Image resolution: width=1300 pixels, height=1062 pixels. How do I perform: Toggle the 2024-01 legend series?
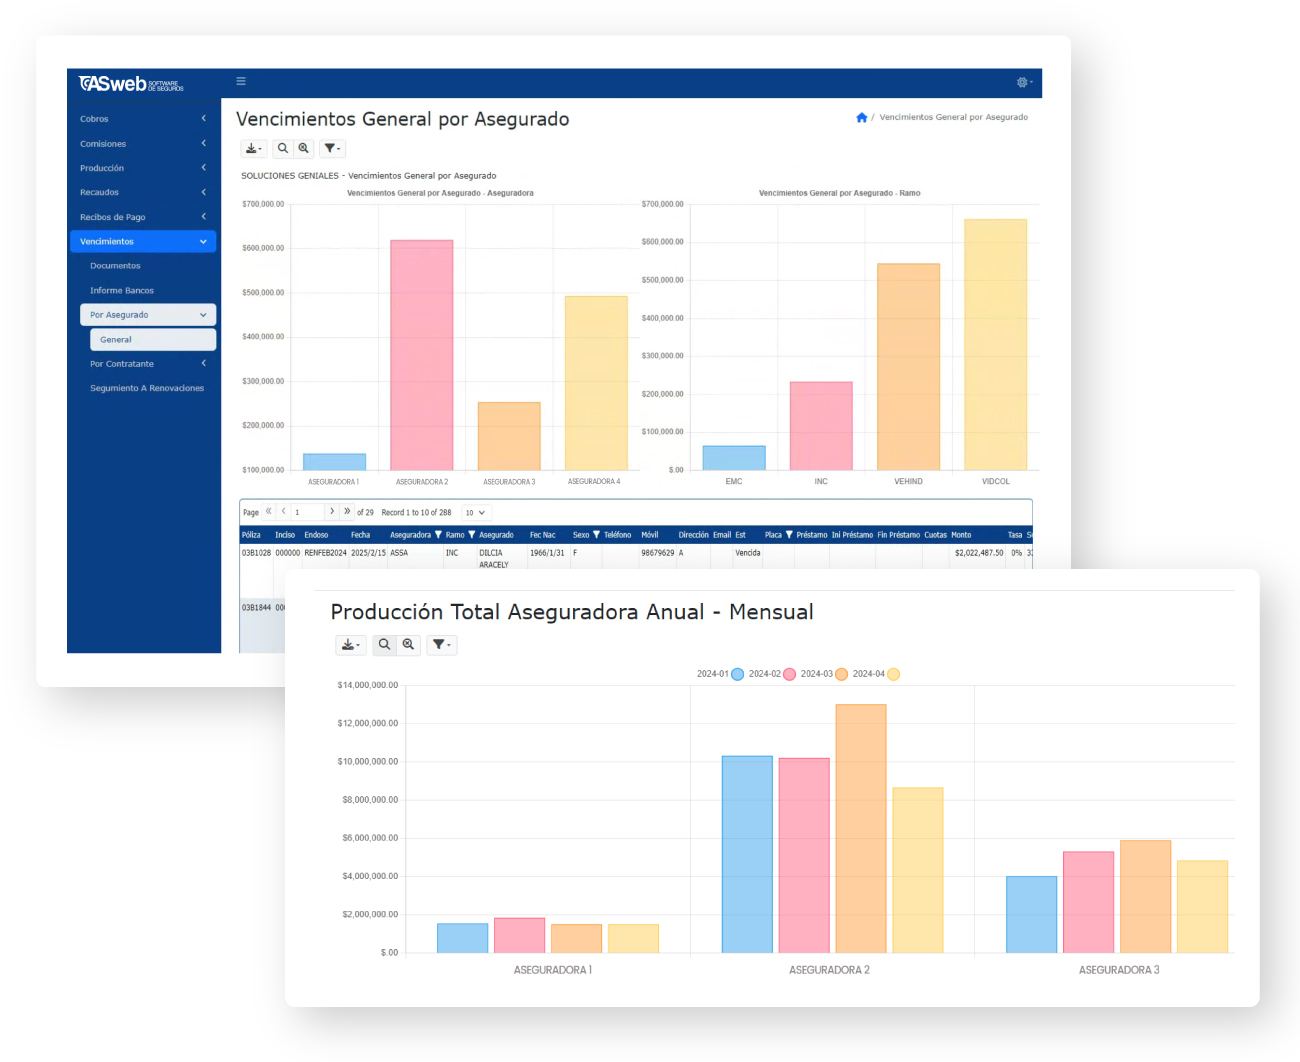(737, 674)
